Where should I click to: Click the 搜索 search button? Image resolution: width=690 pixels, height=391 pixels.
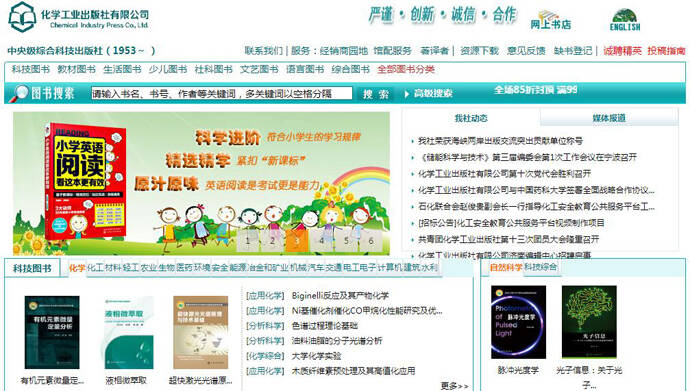376,94
